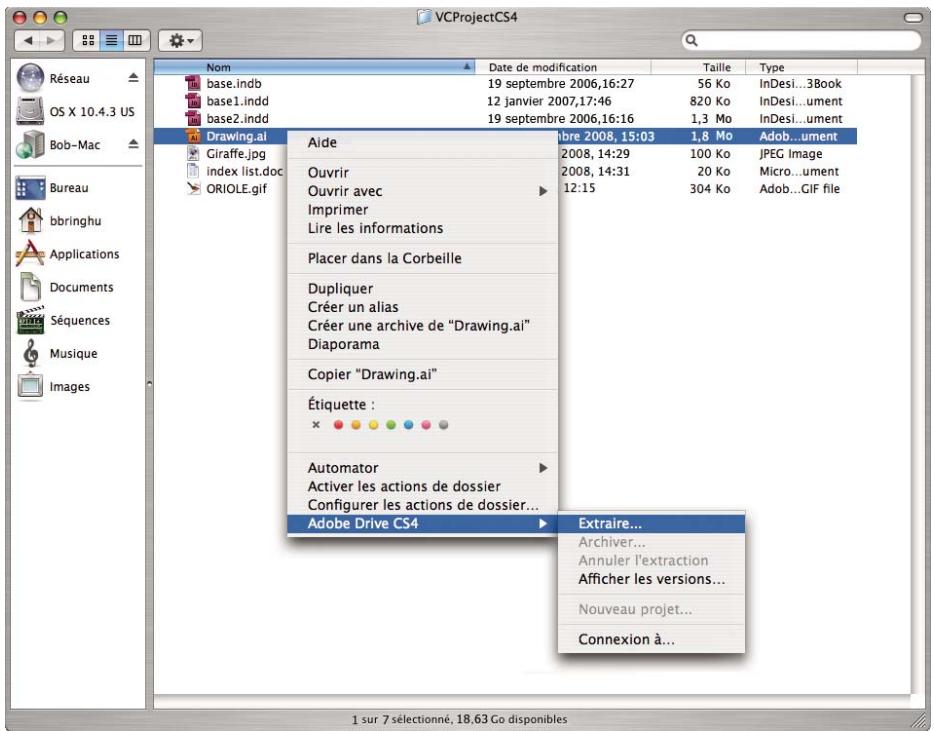This screenshot has height=731, width=934.
Task: Click the sidebar divider handle
Action: point(149,384)
